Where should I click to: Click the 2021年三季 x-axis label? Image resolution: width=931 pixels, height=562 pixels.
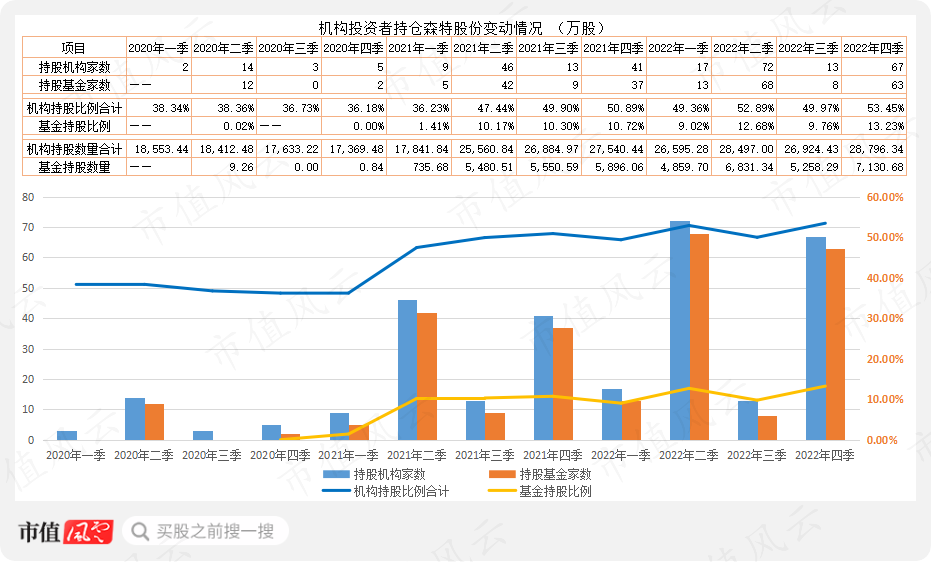pos(484,455)
